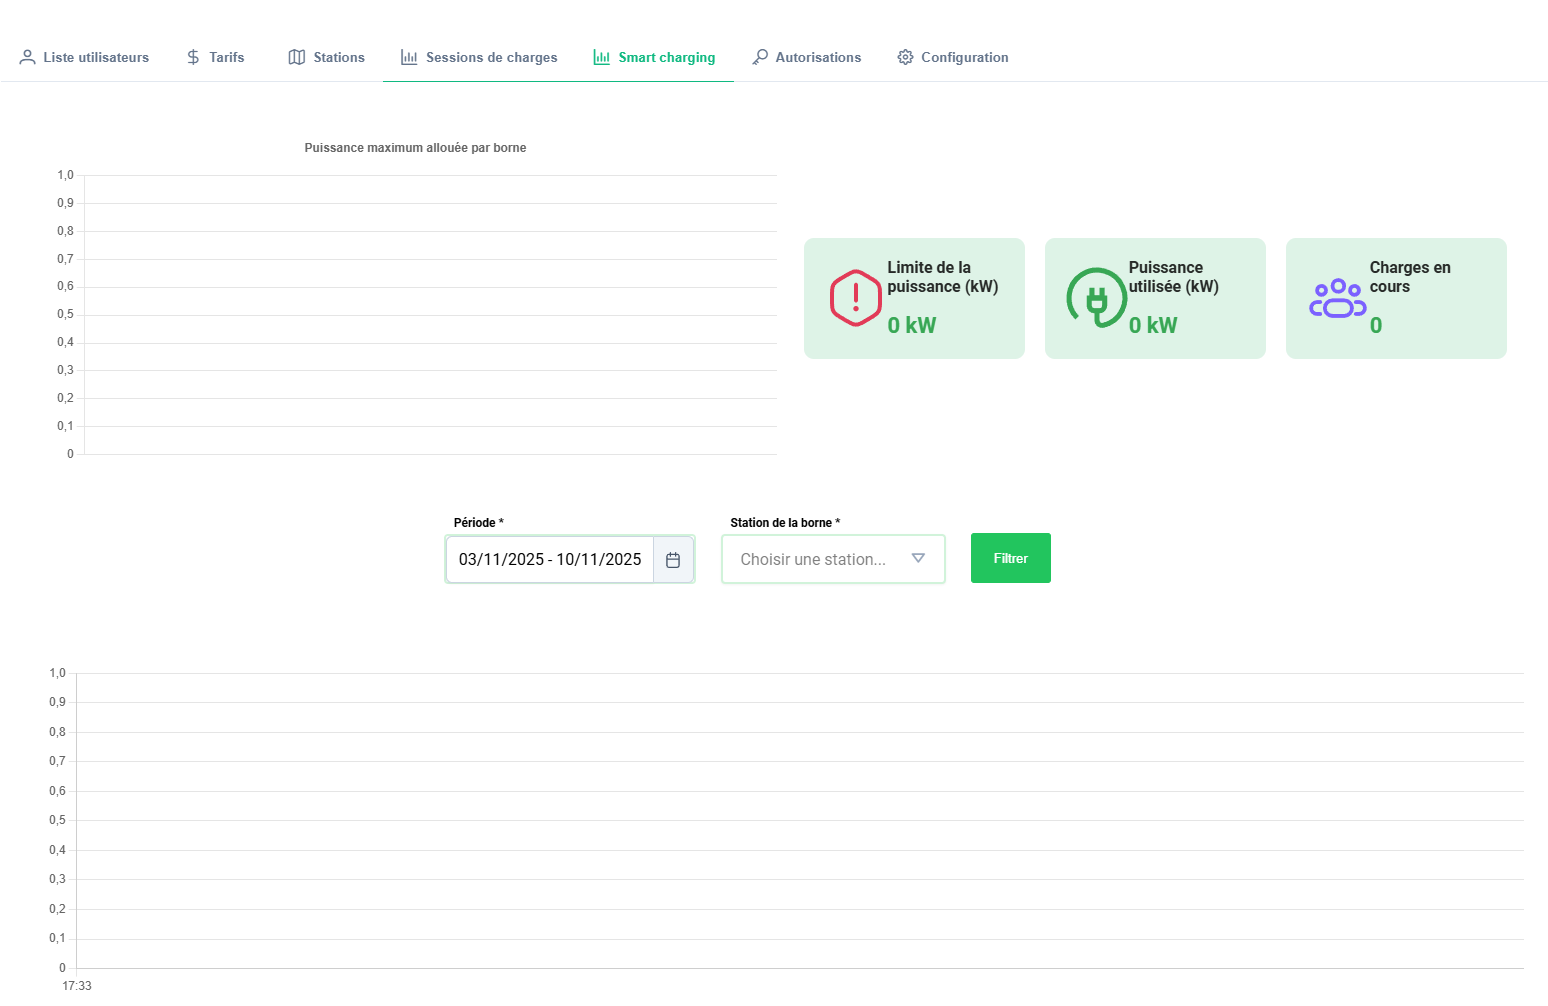The image size is (1548, 1006).
Task: Click the red warning hexagon icon
Action: pyautogui.click(x=856, y=298)
